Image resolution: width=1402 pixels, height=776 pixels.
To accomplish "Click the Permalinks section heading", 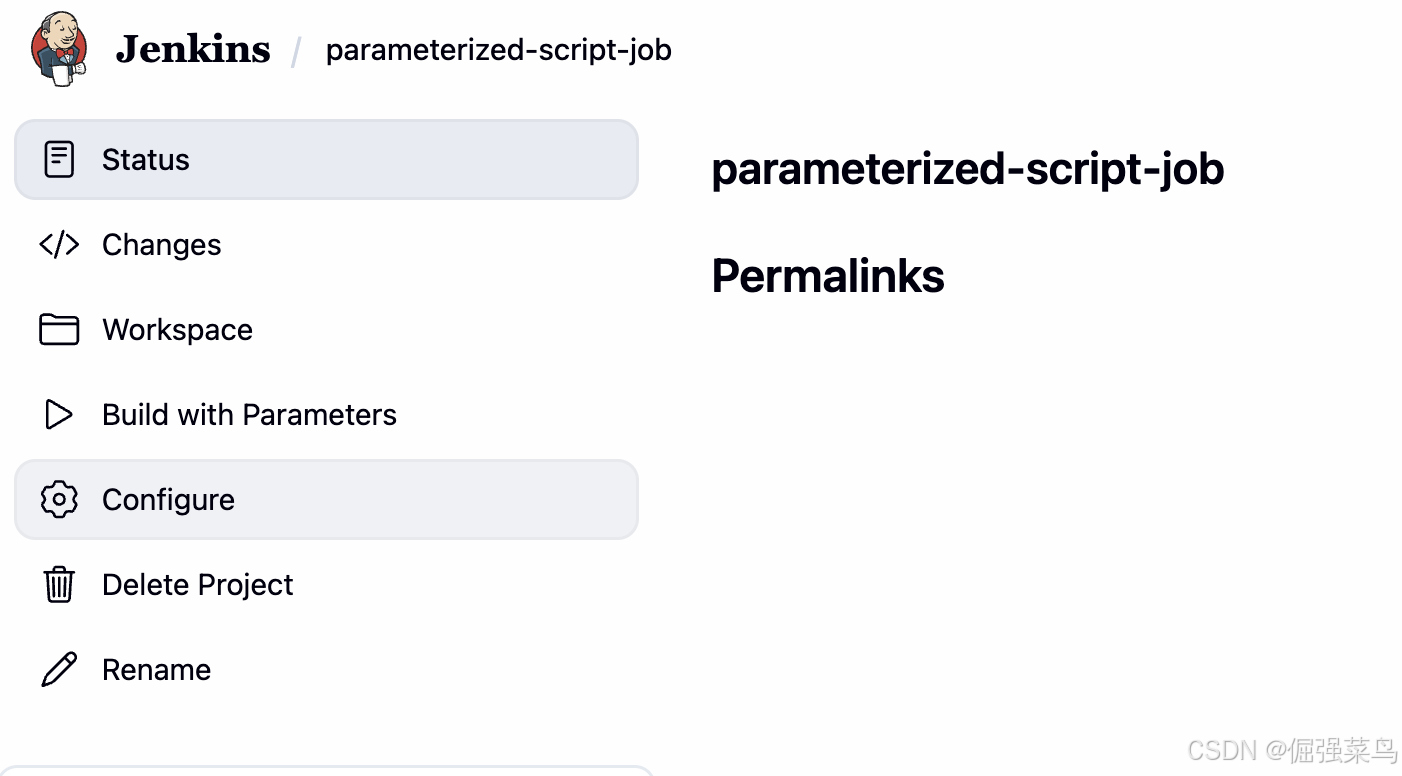I will 827,276.
